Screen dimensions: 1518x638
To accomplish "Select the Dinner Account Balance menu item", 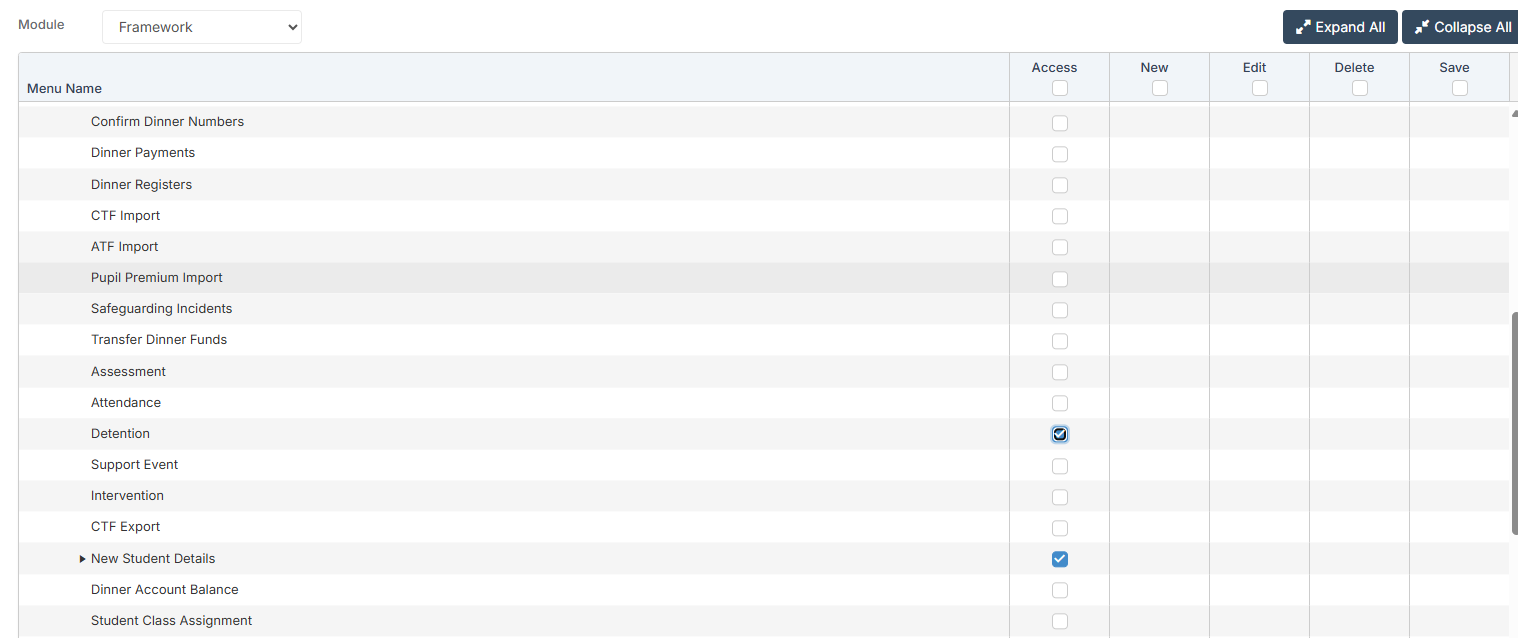I will pos(165,590).
